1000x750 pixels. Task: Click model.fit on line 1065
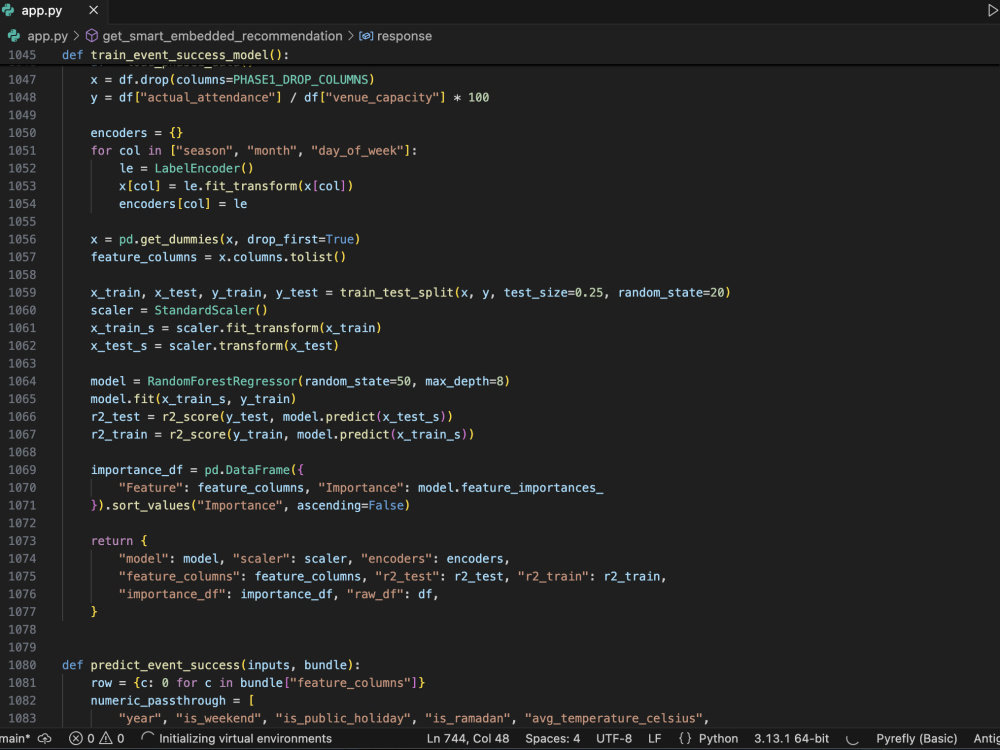pos(122,399)
